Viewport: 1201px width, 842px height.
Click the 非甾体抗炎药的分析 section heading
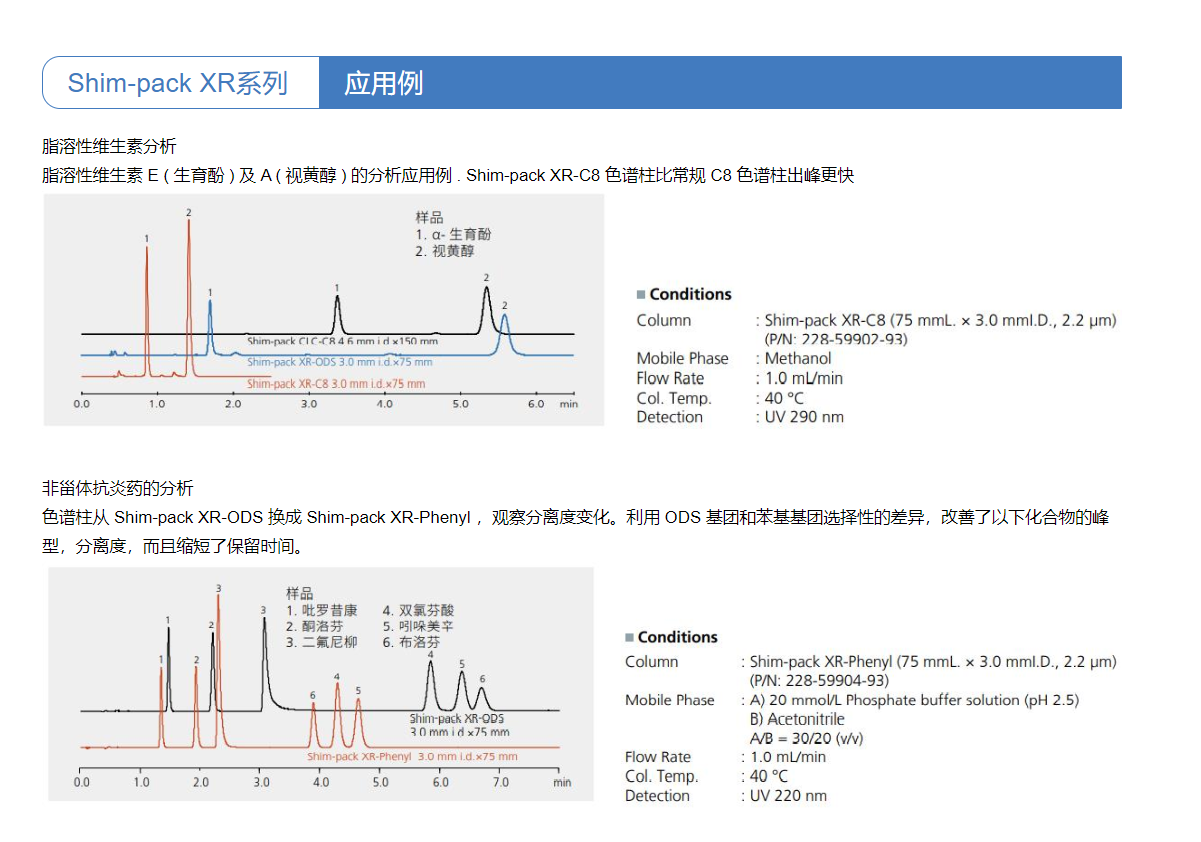coord(118,489)
